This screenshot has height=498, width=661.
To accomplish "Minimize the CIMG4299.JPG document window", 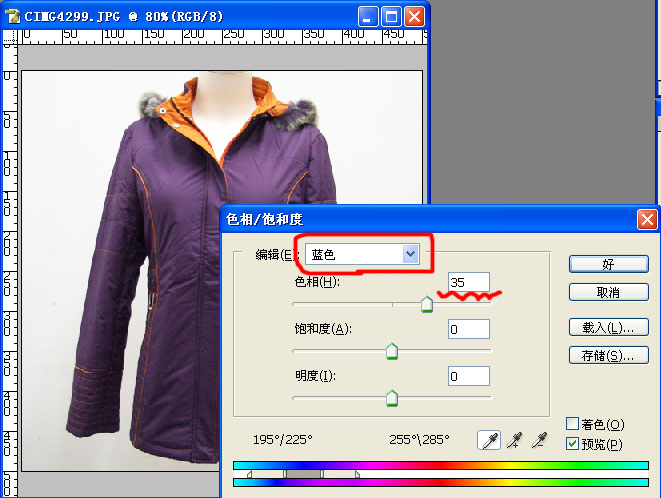I will [x=368, y=15].
